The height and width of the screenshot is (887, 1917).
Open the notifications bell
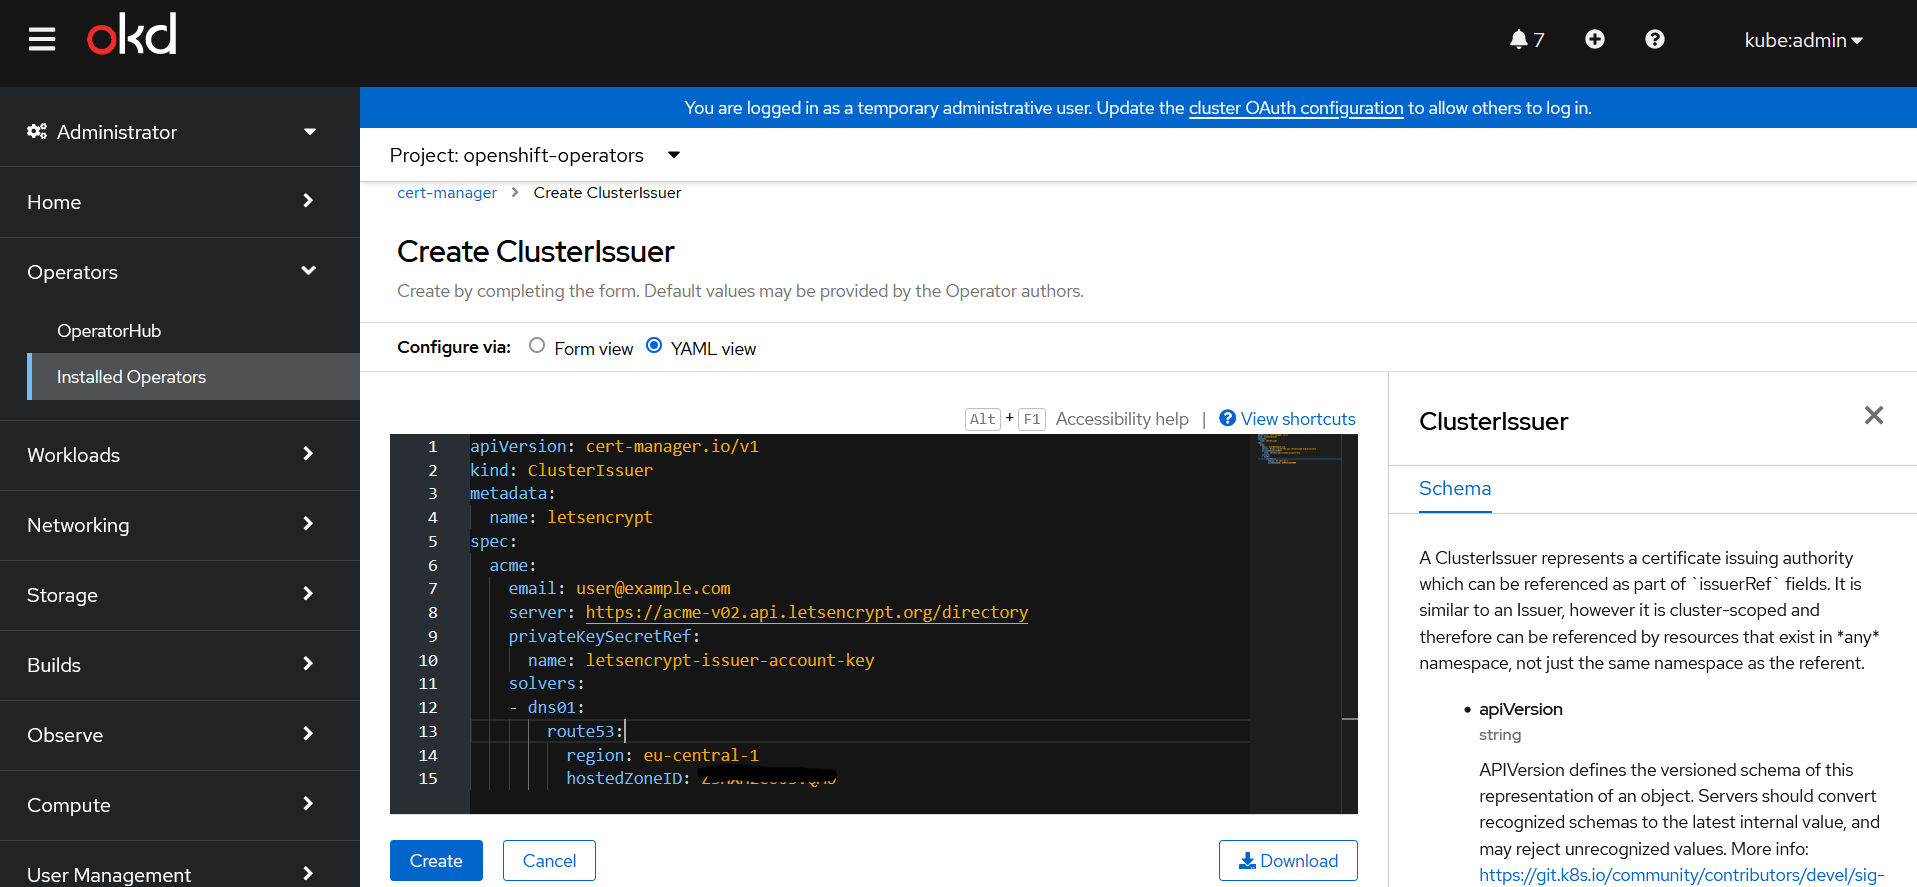tap(1519, 39)
